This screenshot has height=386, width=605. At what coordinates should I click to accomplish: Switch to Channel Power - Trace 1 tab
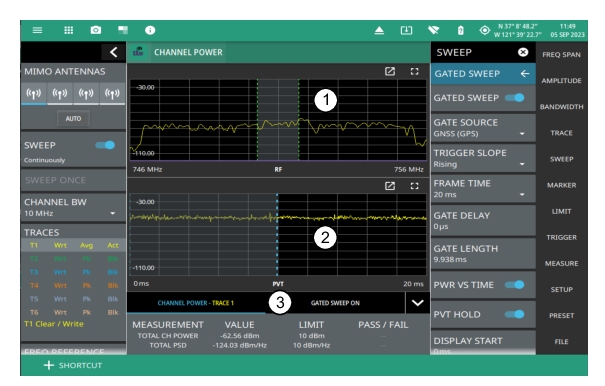tap(196, 303)
